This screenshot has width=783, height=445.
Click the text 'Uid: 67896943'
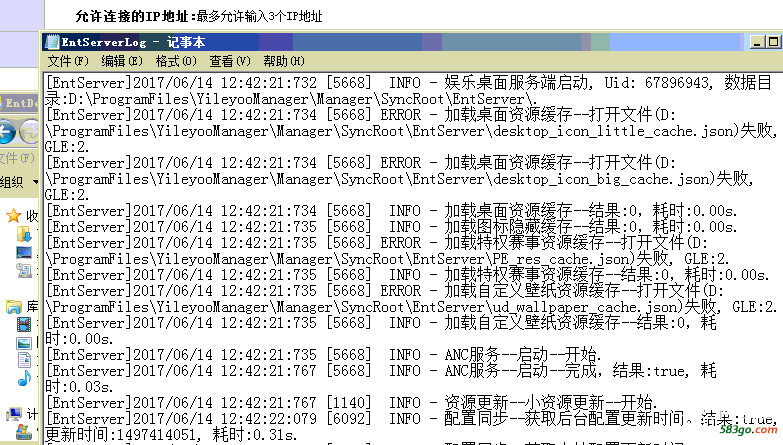click(657, 83)
